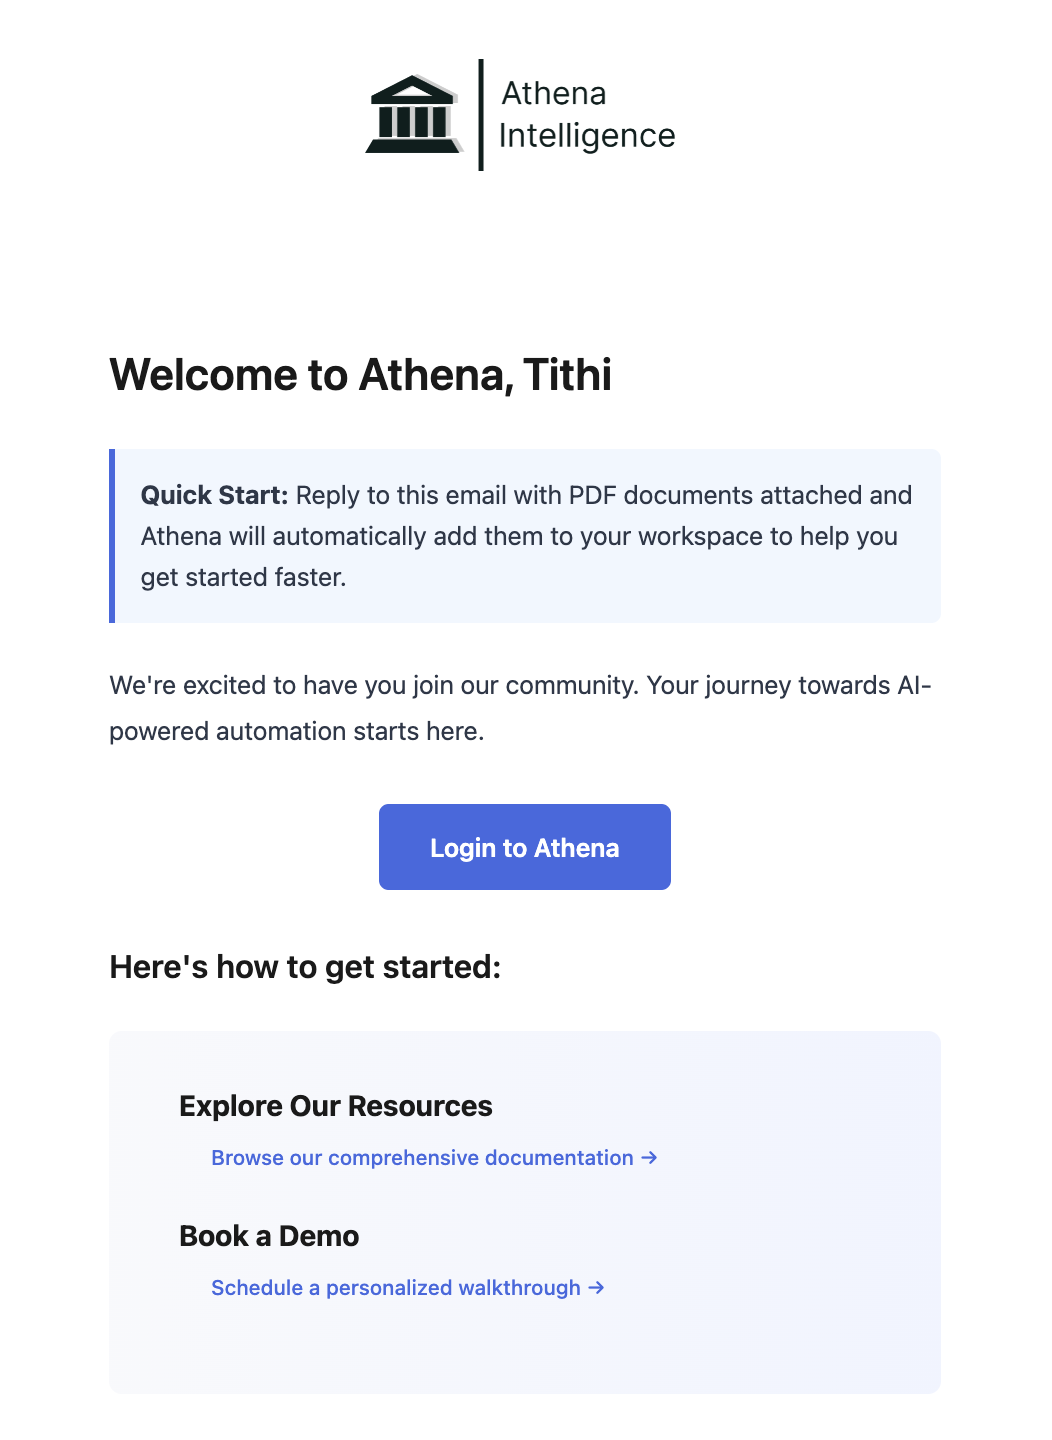Click the vertical divider line in logo
Viewport: 1052px width, 1440px height.
(x=481, y=115)
